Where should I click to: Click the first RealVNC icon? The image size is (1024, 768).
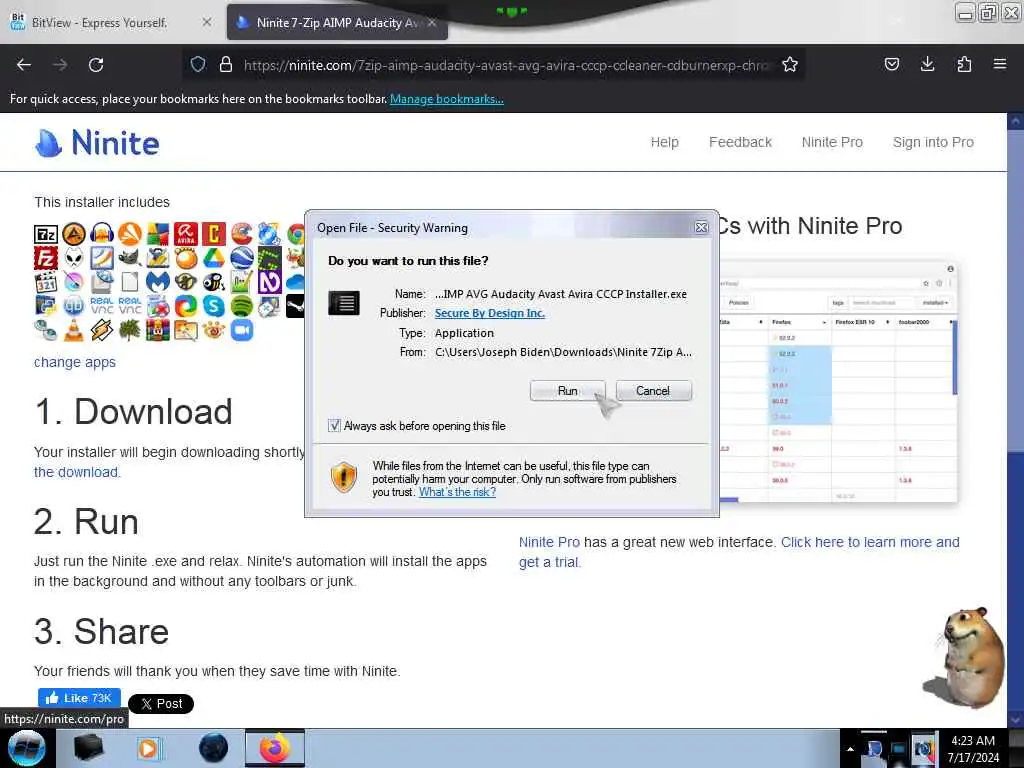point(102,306)
